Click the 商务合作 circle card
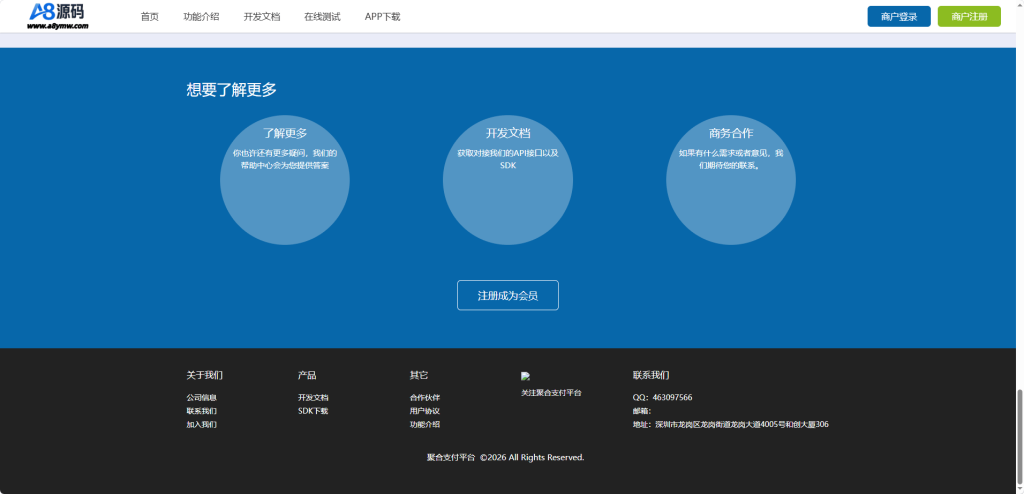 pyautogui.click(x=731, y=180)
